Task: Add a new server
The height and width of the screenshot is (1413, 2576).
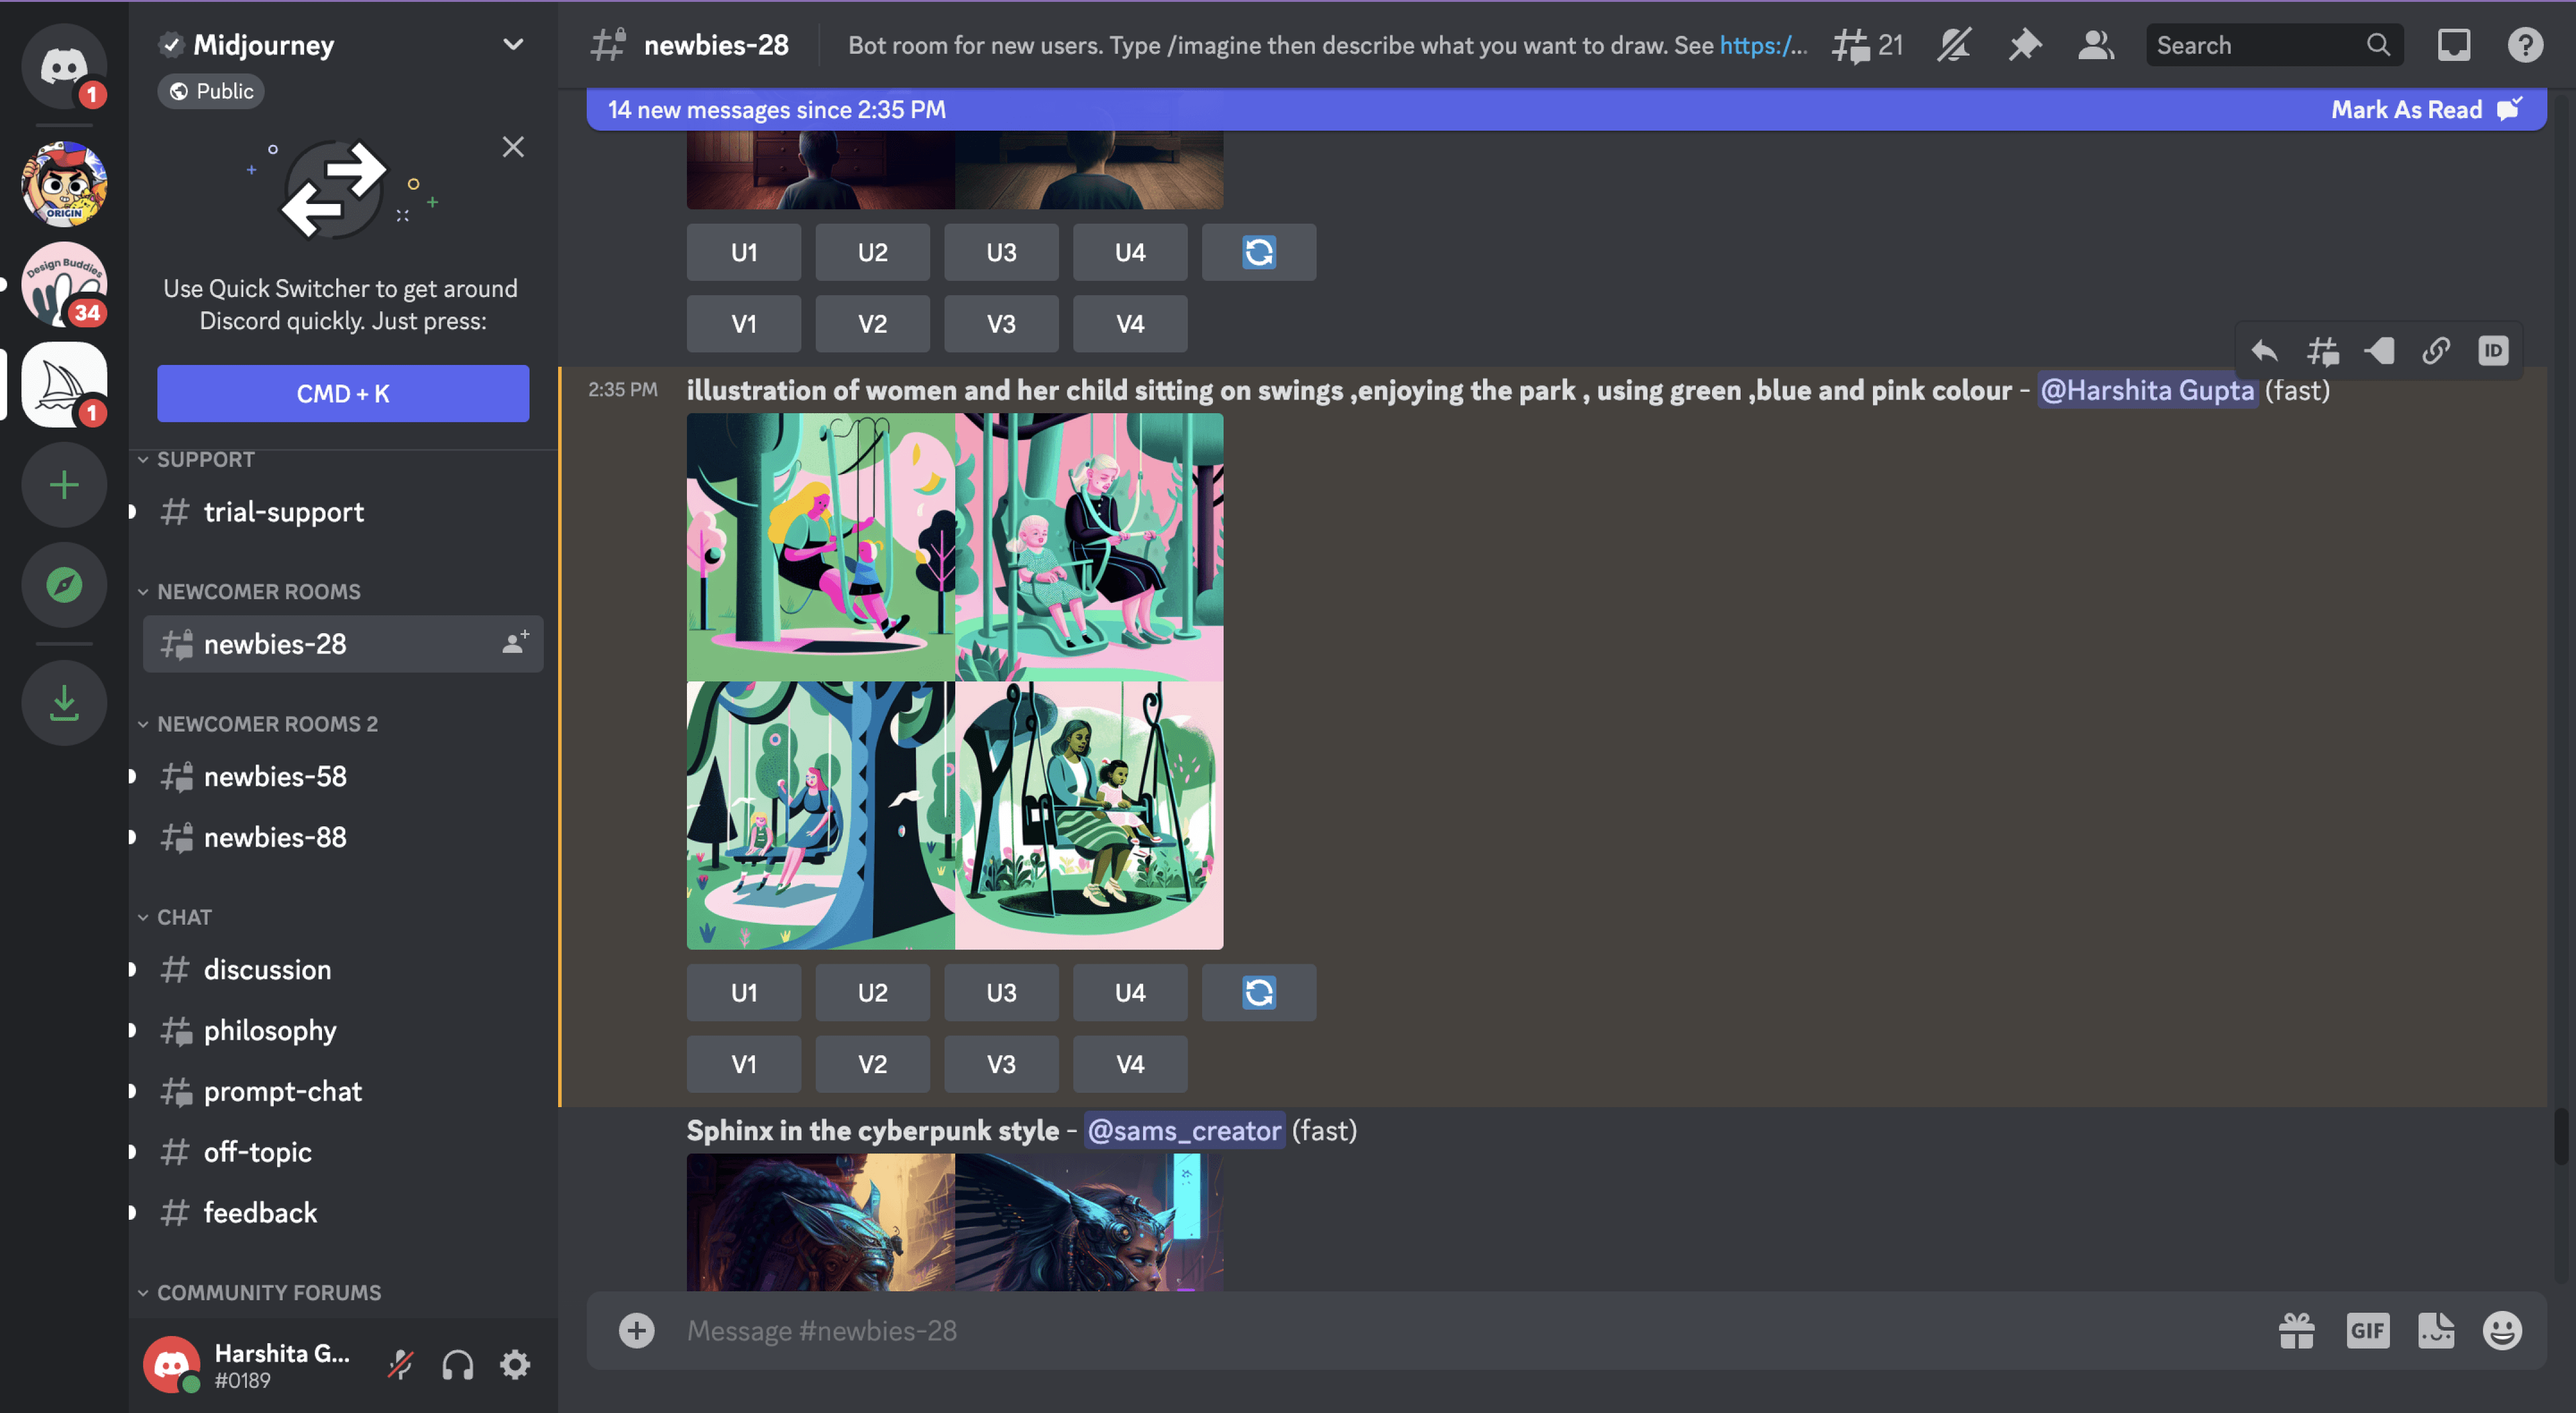Action: pyautogui.click(x=64, y=485)
